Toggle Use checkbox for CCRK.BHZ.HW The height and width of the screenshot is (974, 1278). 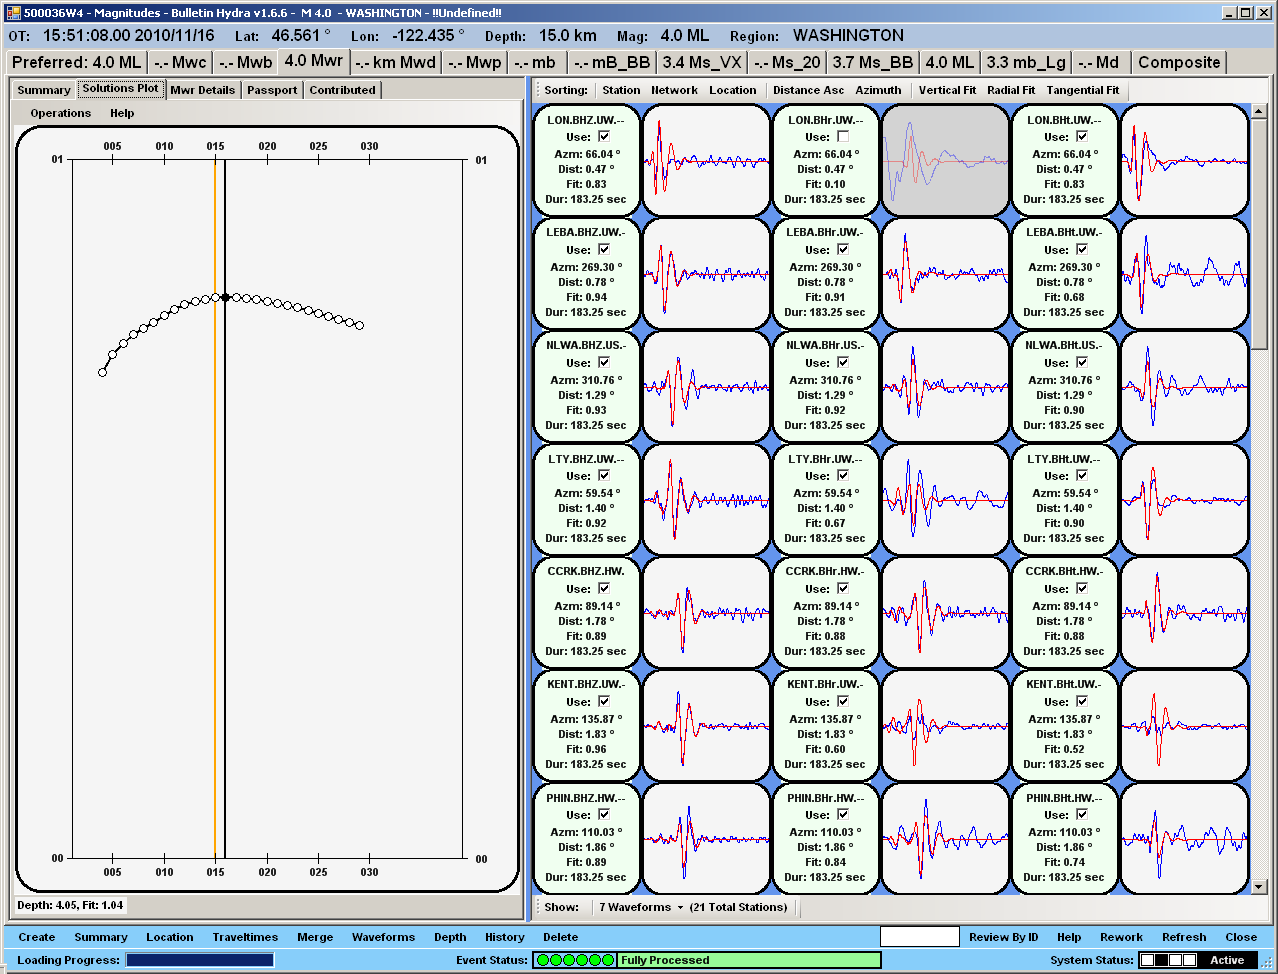tap(604, 588)
